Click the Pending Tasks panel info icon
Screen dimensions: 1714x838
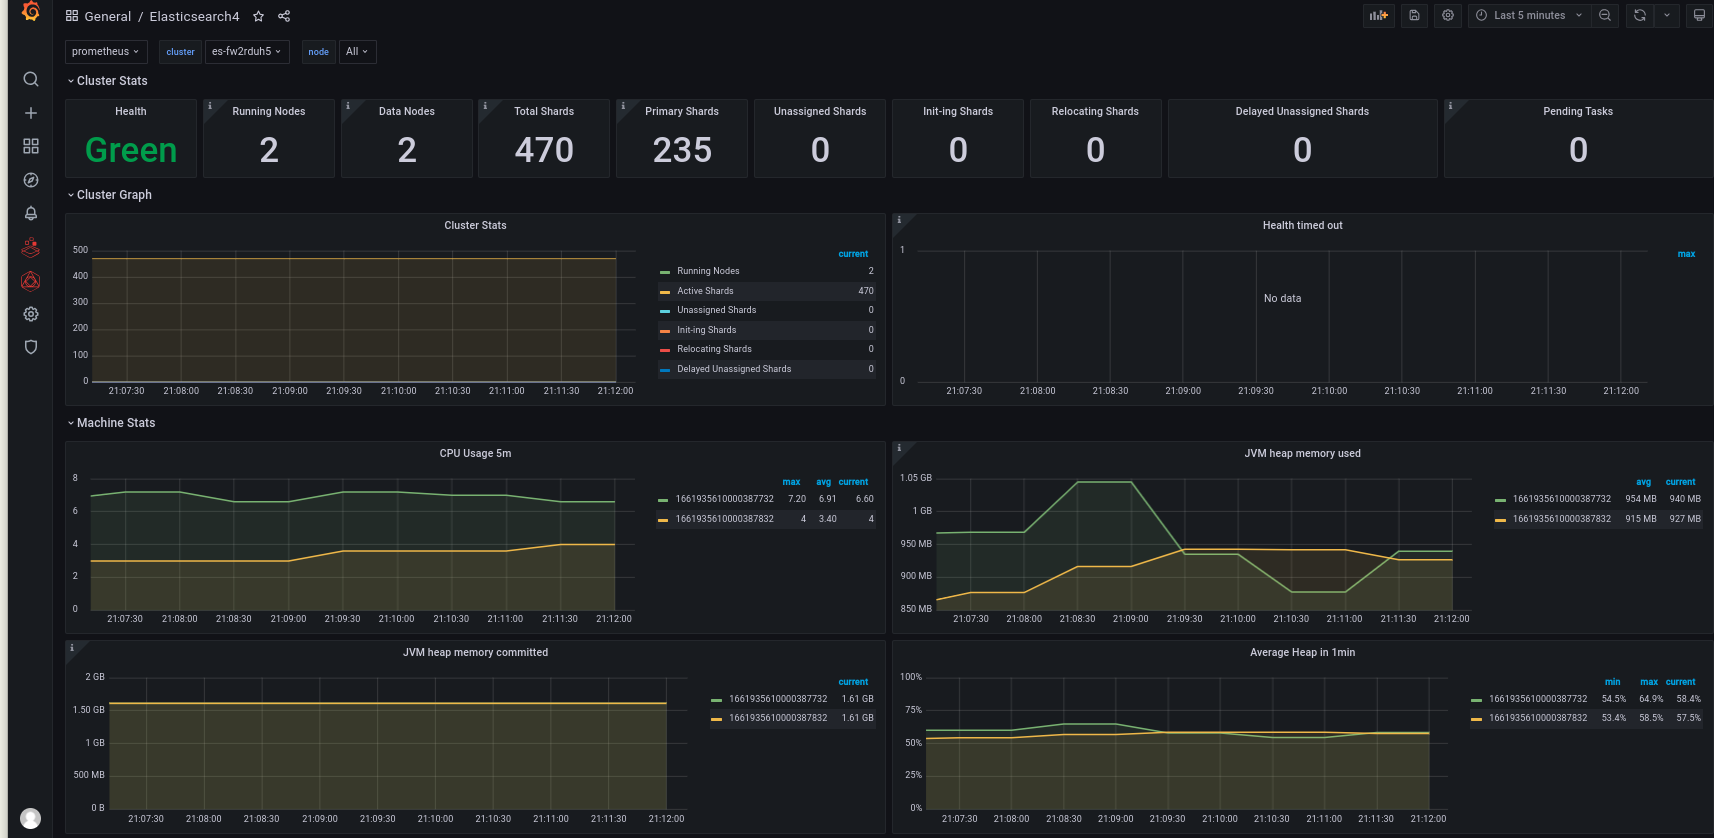click(1451, 105)
